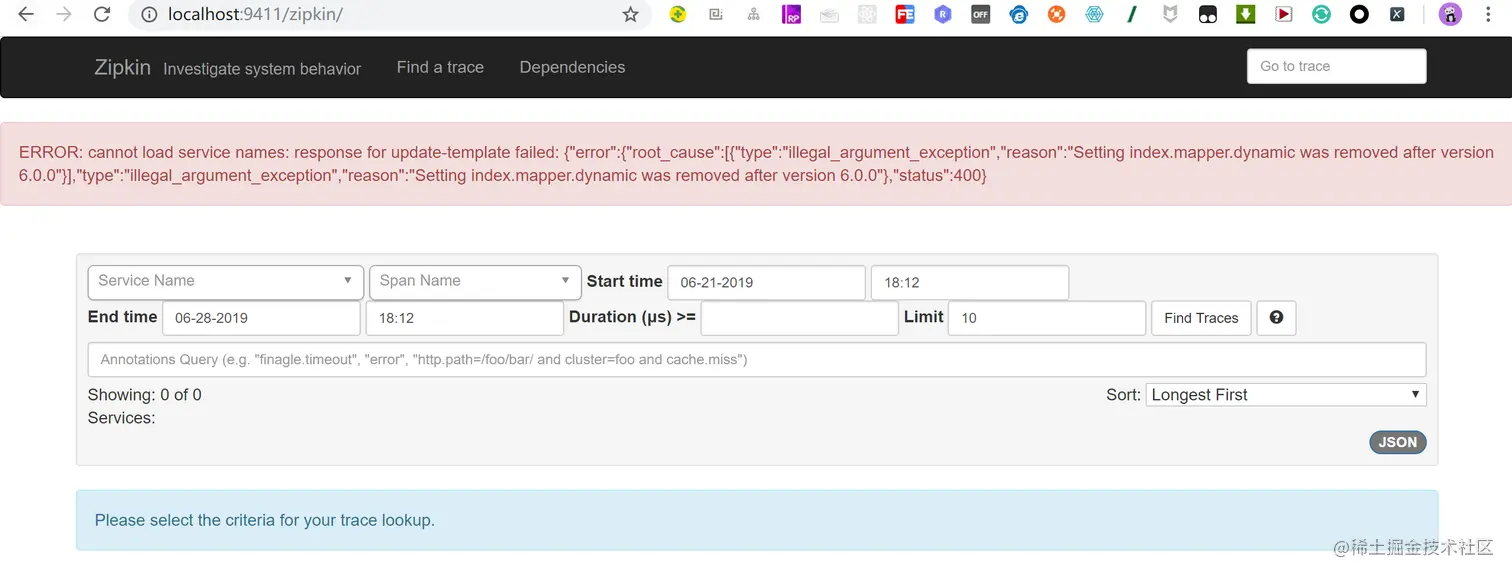Open the spider web extension icon

[x=1094, y=15]
